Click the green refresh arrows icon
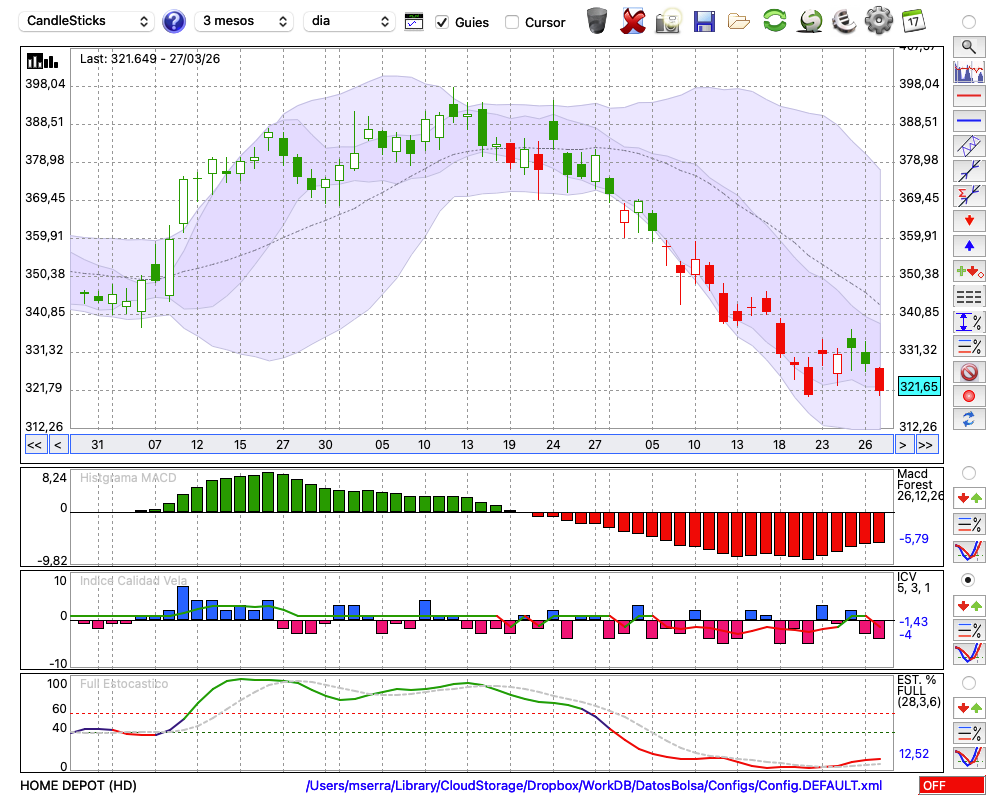The image size is (1000, 800). pos(774,20)
